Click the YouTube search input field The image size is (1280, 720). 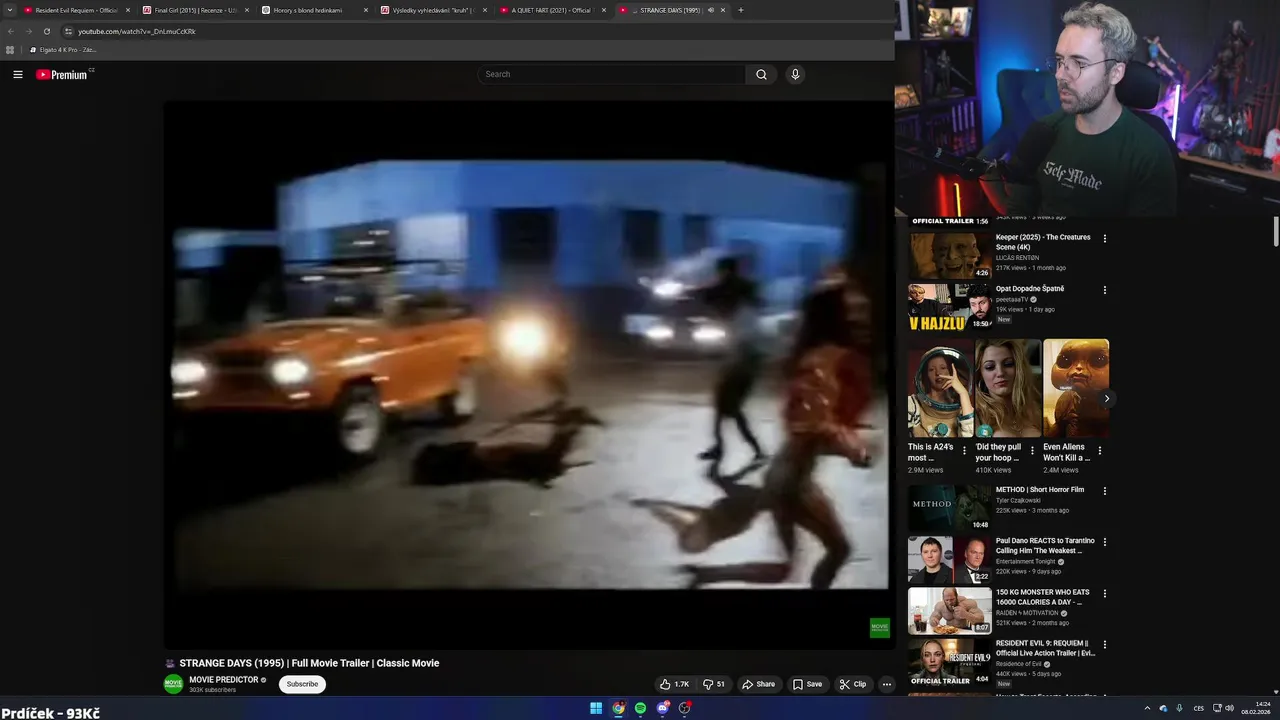tap(612, 74)
